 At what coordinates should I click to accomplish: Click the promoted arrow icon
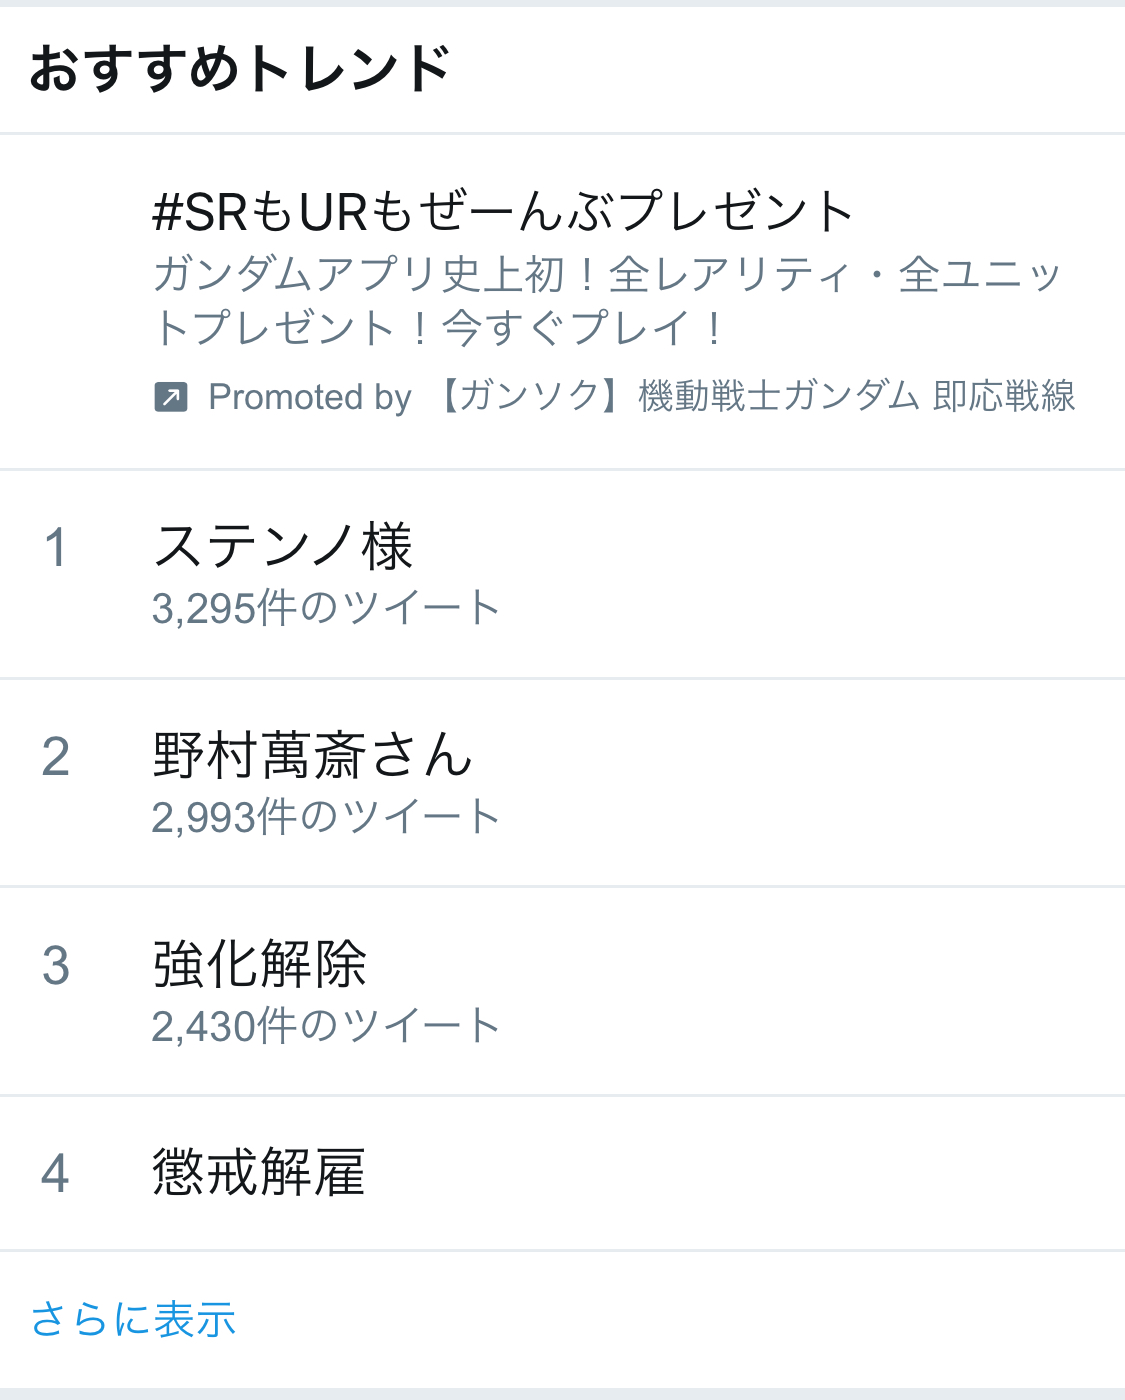click(171, 397)
